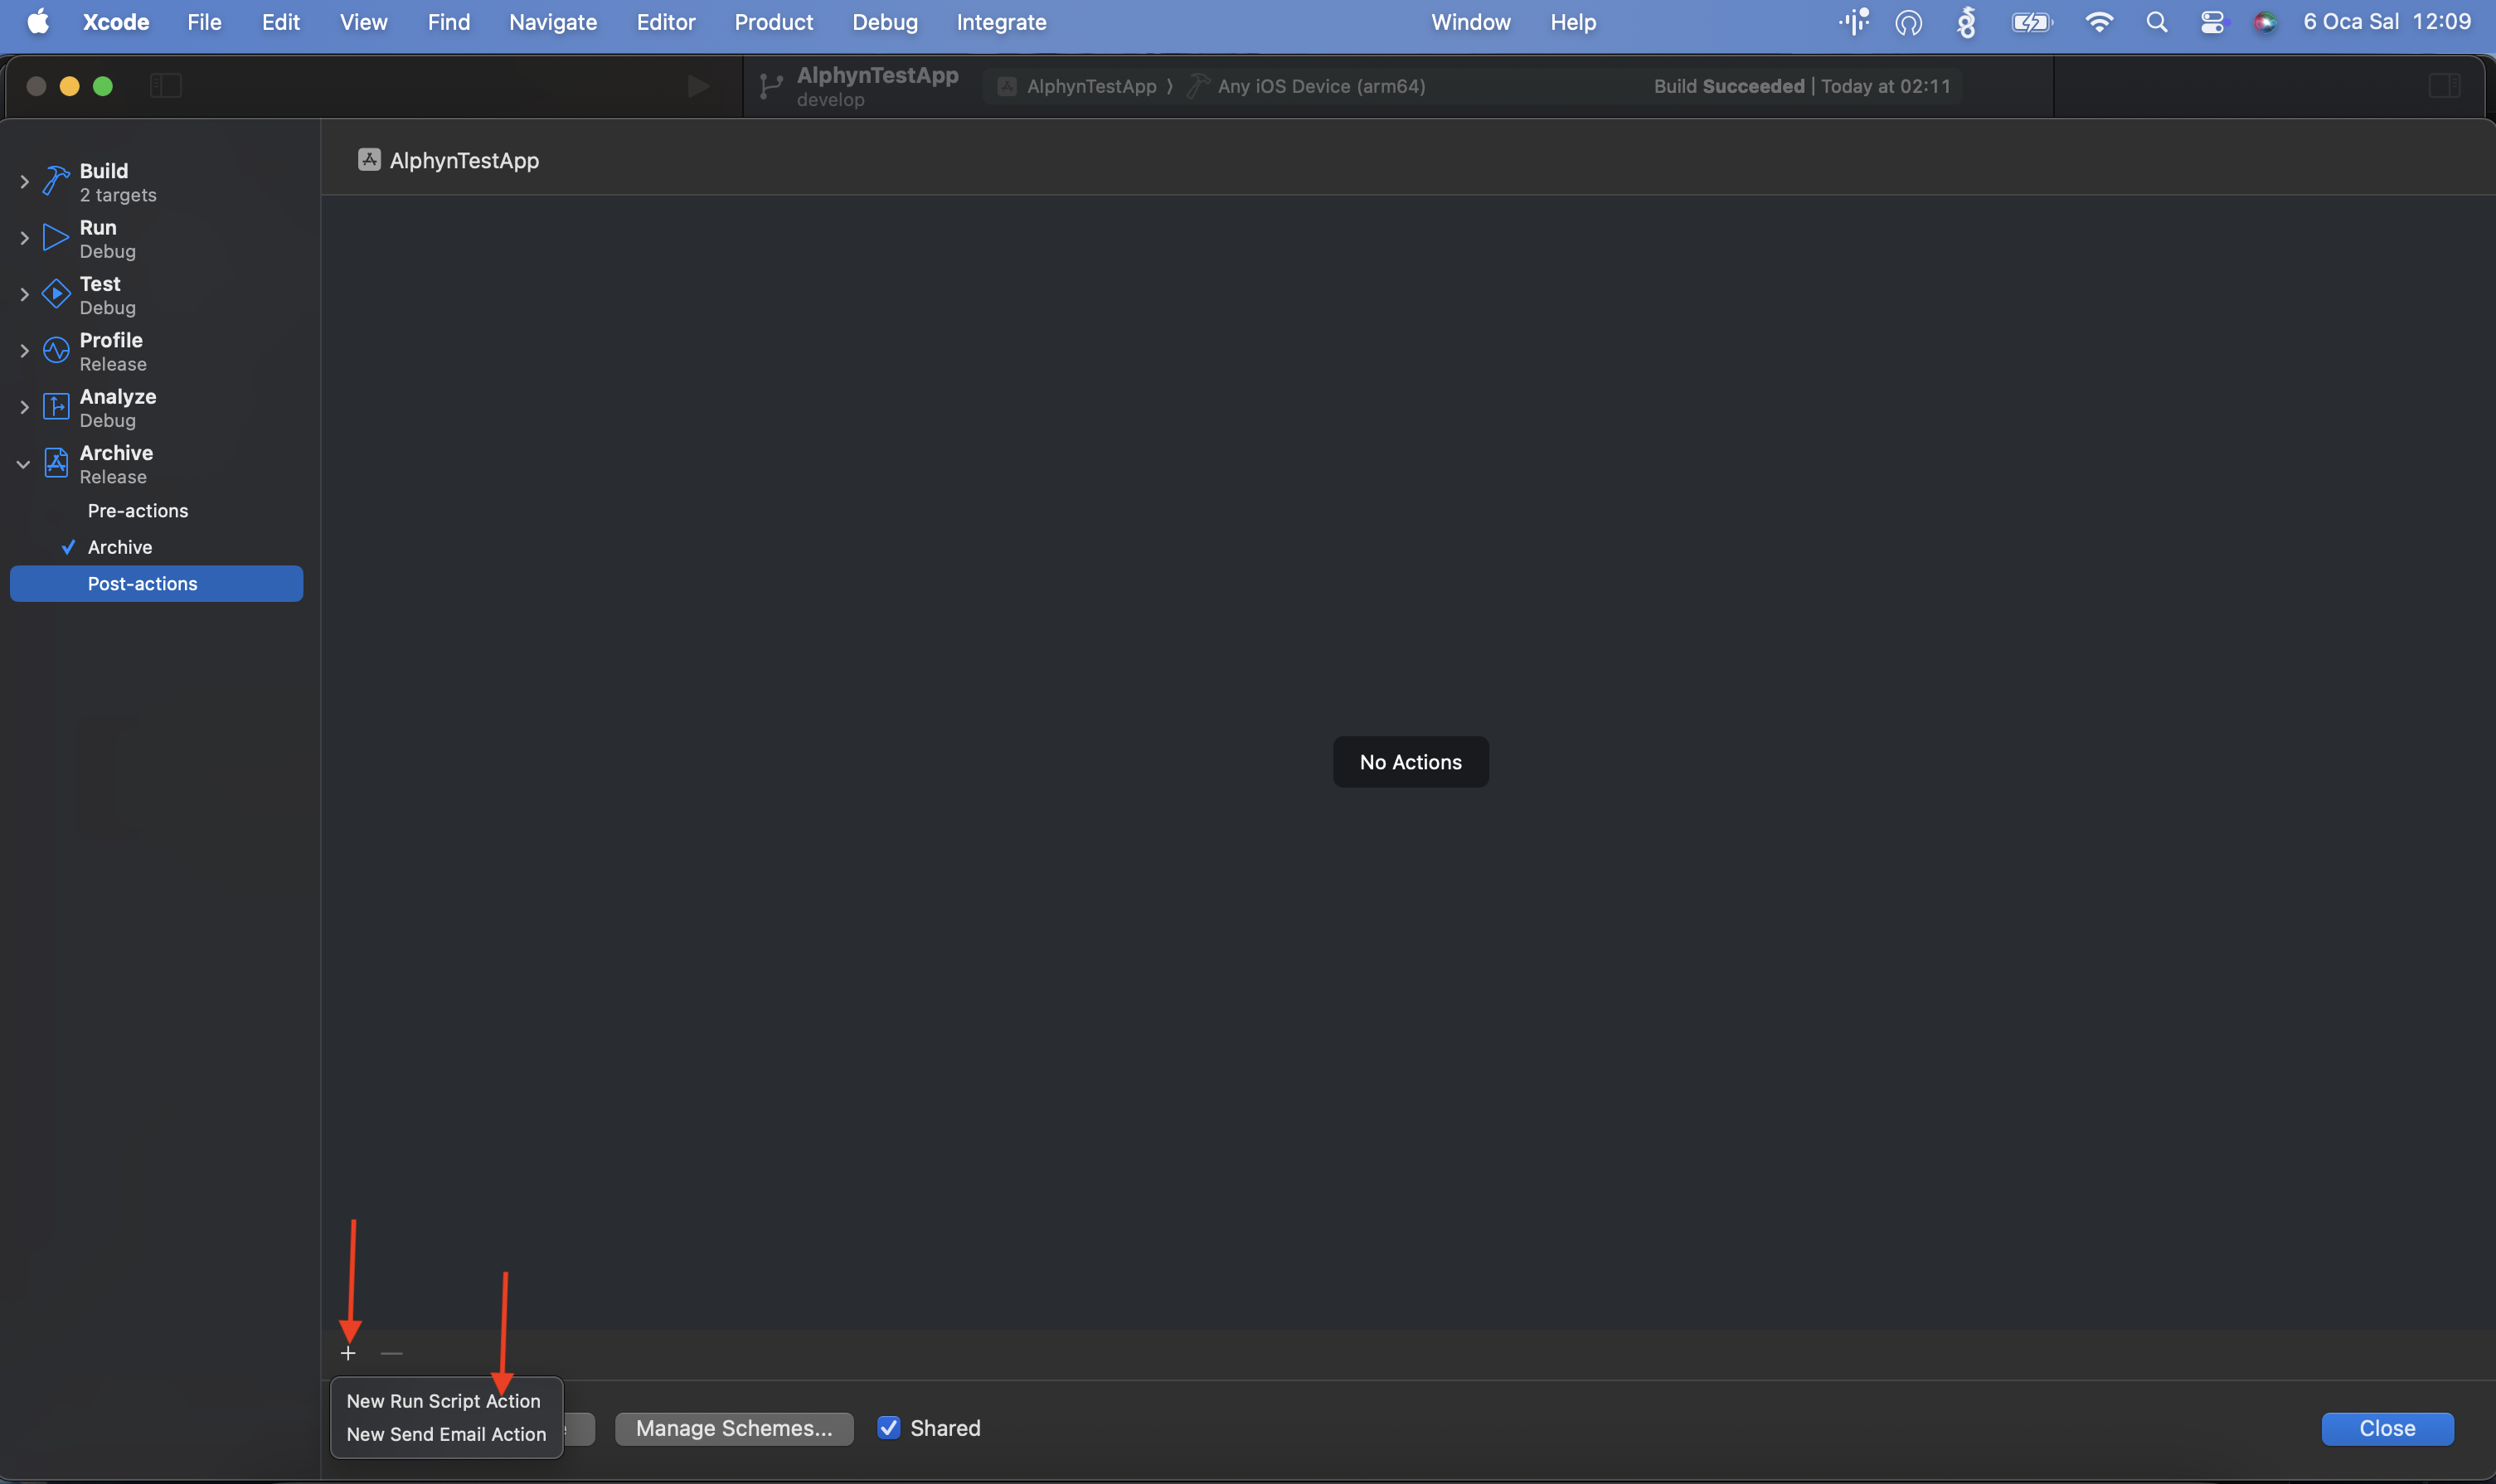Click the Run play triangle icon
Screen dimensions: 2496x1484
[56, 238]
